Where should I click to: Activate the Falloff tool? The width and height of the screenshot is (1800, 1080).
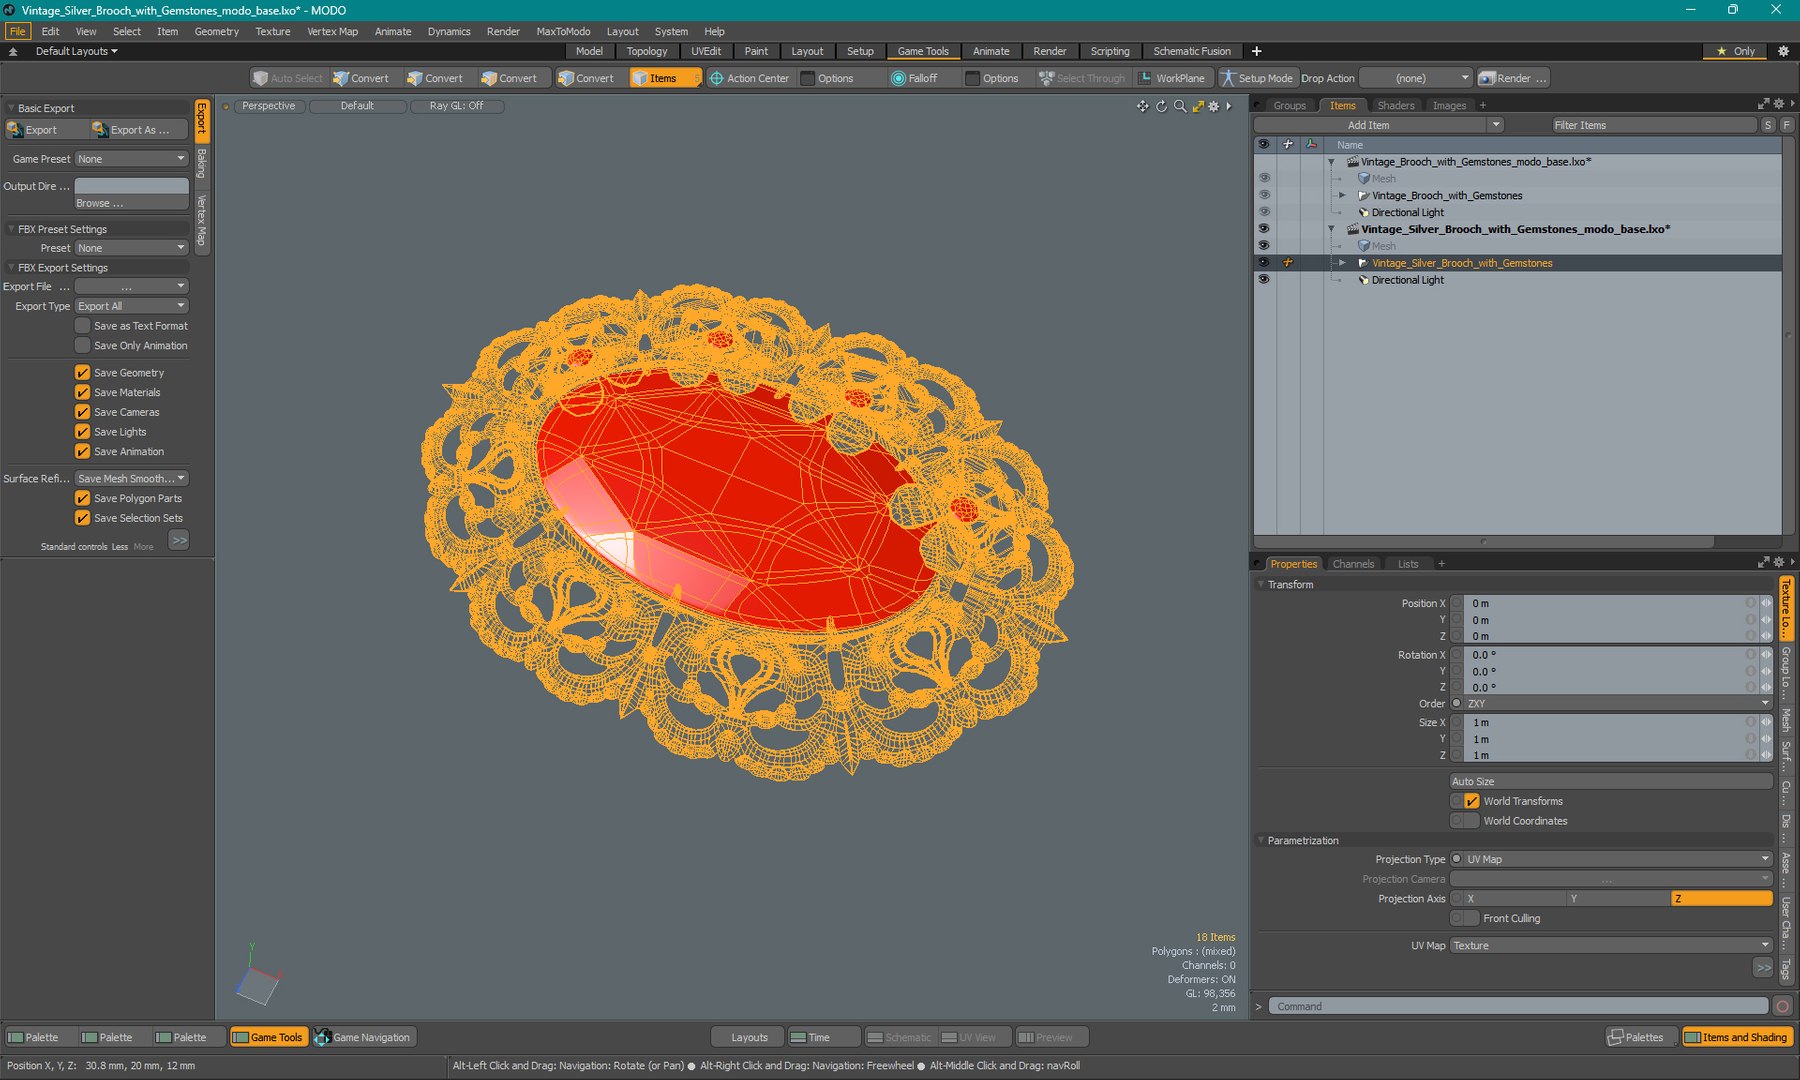[x=914, y=78]
